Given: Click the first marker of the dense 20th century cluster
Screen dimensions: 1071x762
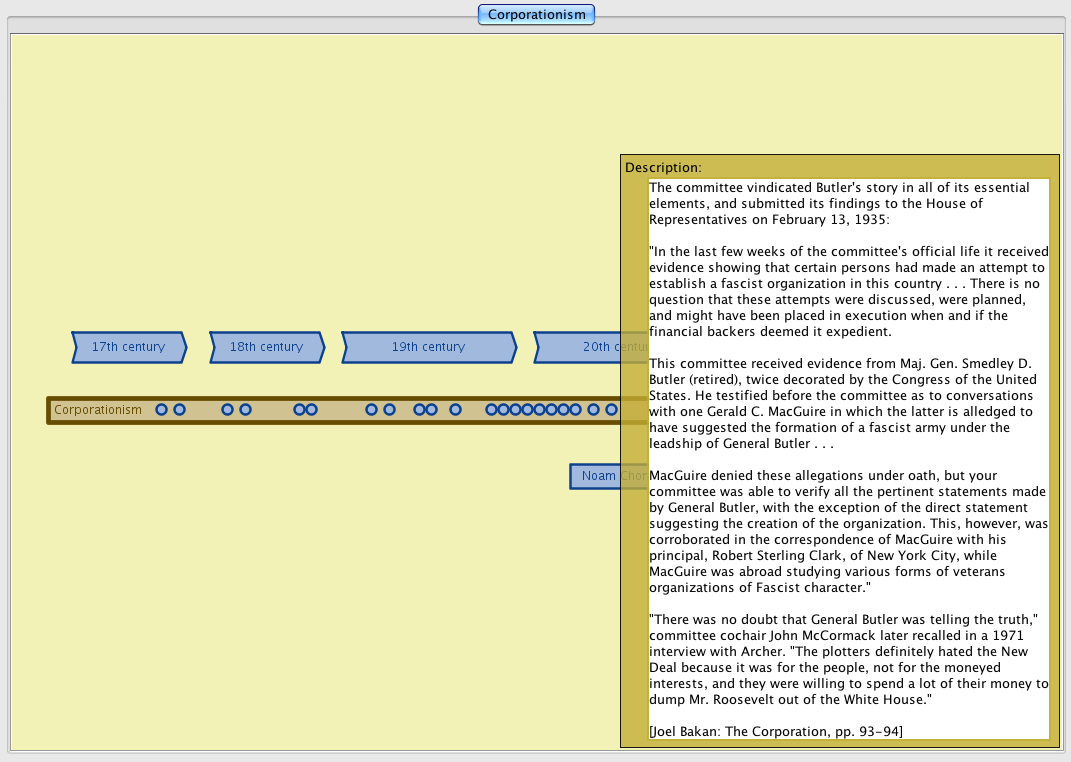Looking at the screenshot, I should 491,410.
